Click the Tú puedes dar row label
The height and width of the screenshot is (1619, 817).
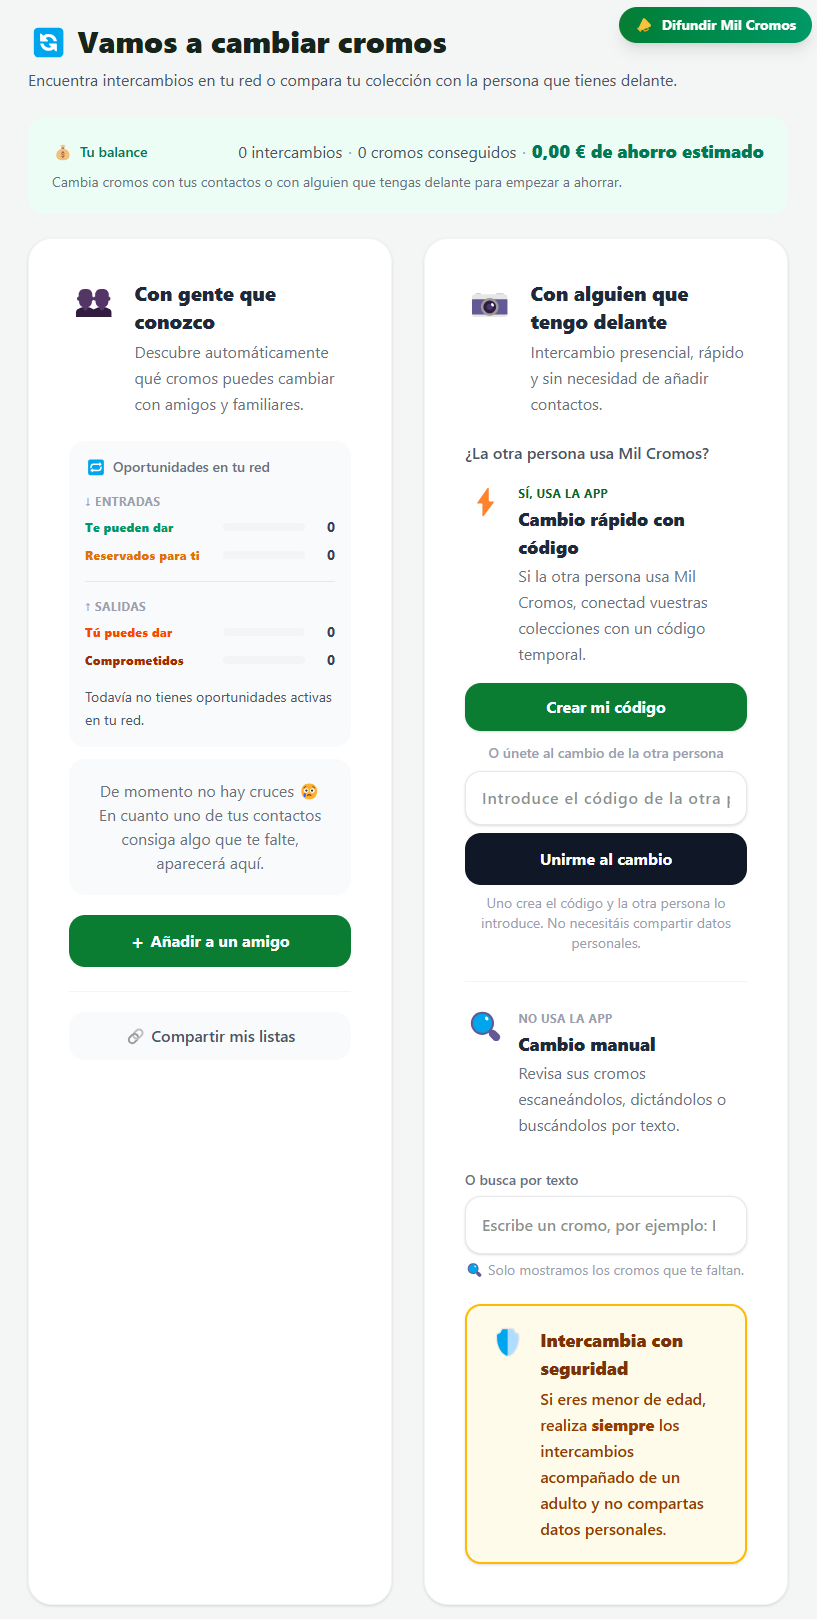[x=128, y=633]
